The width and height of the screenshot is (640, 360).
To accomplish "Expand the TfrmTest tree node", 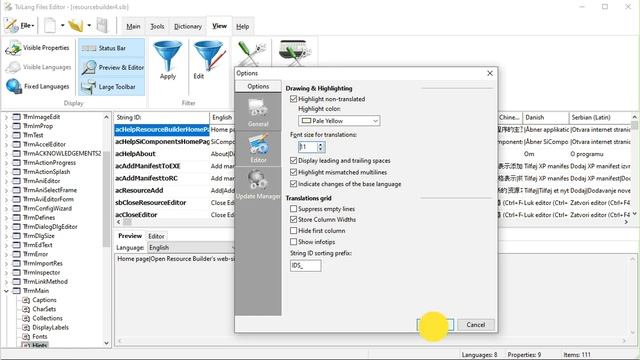I will [x=6, y=135].
